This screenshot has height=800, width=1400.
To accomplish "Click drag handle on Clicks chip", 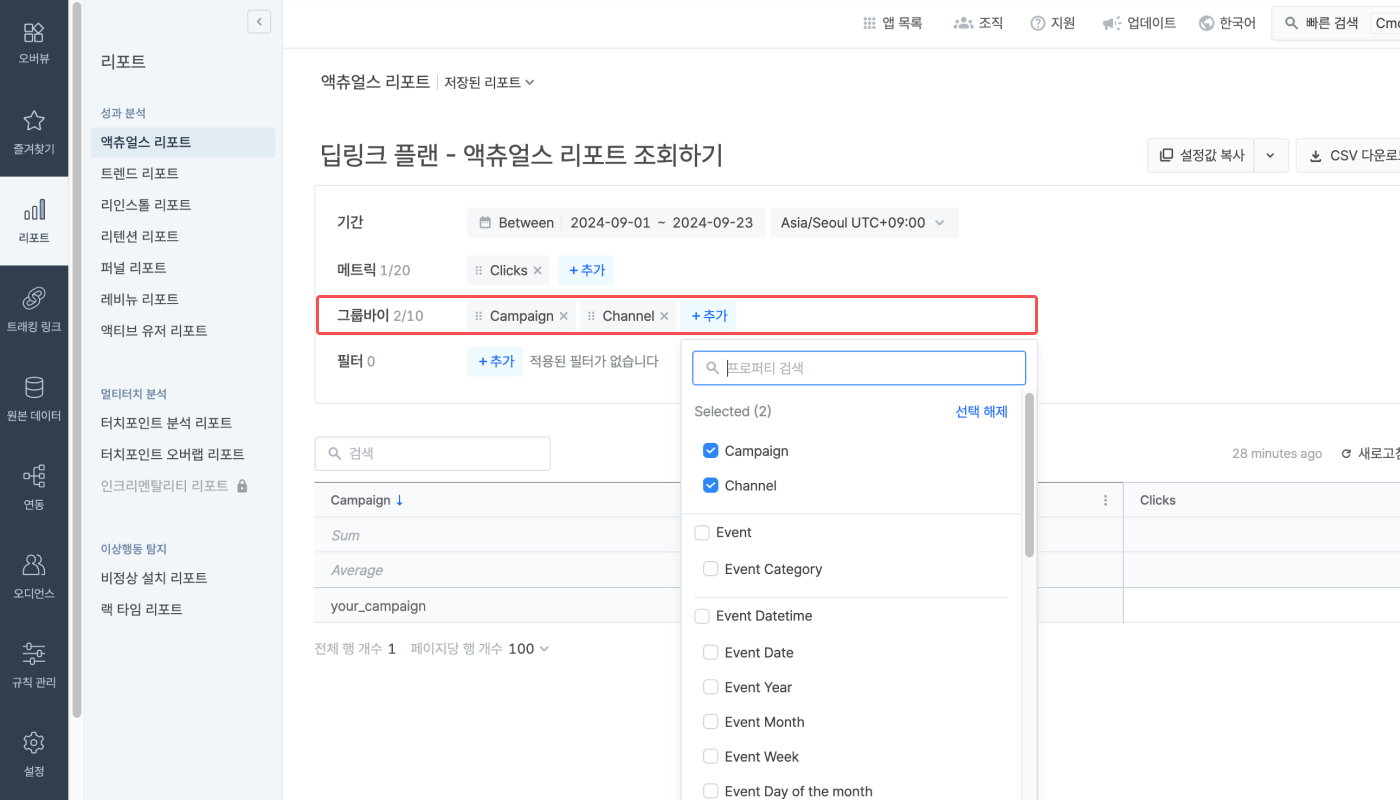I will (479, 270).
